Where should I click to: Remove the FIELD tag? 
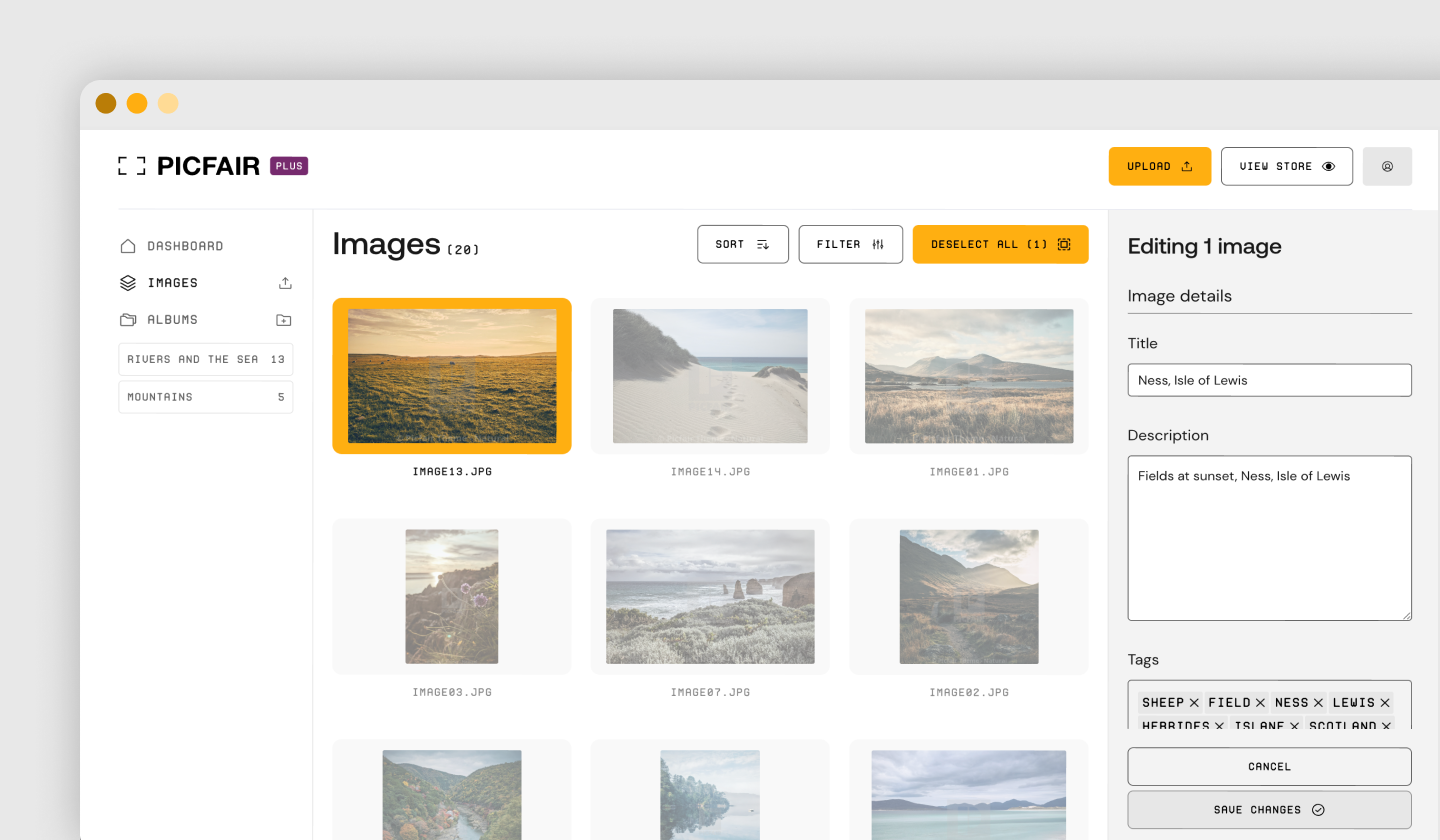(1261, 703)
